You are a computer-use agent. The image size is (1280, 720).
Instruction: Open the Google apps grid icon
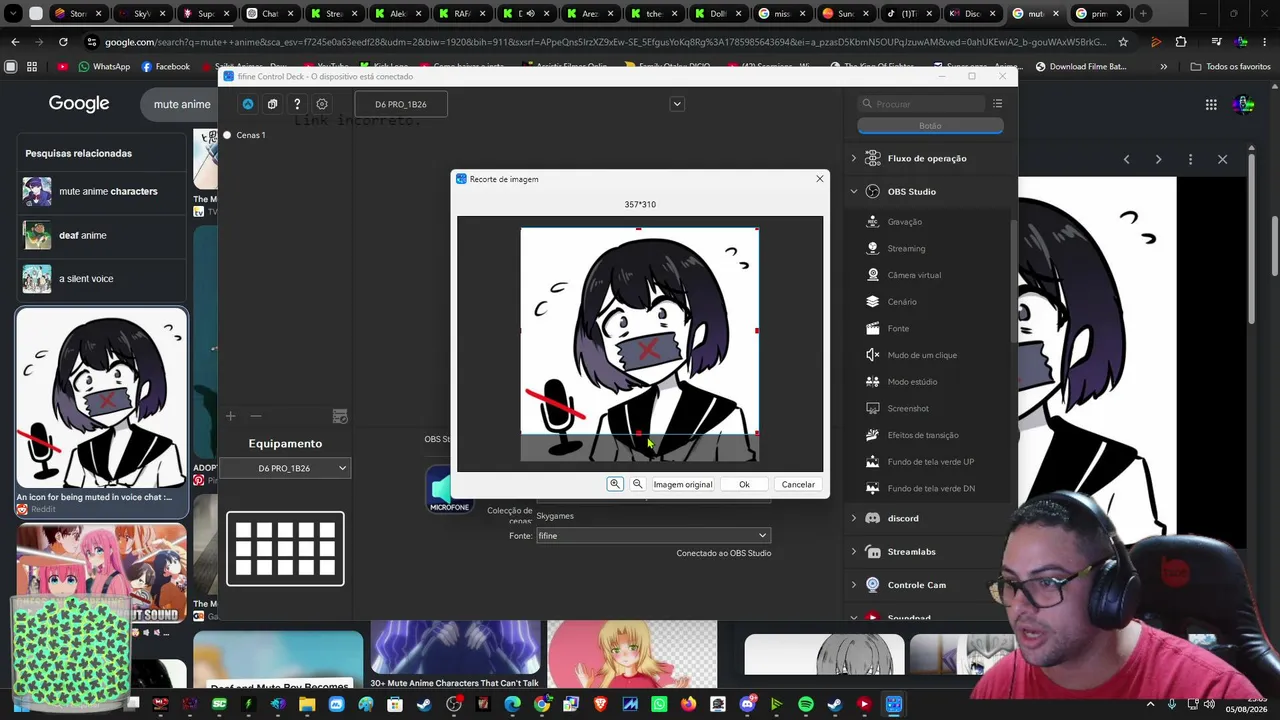coord(1211,104)
